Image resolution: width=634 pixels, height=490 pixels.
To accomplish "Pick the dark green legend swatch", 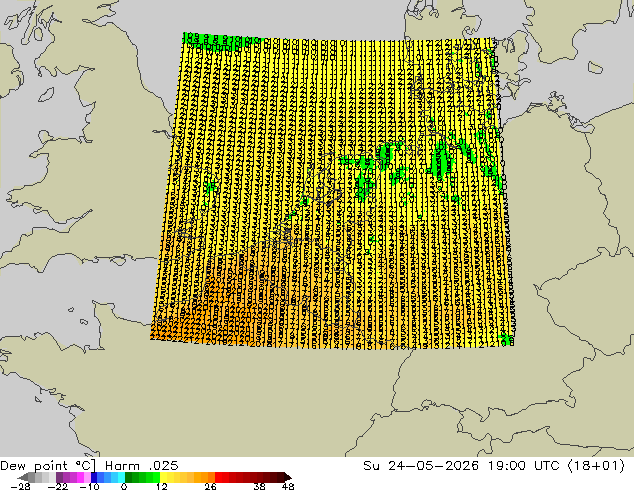I will point(129,477).
